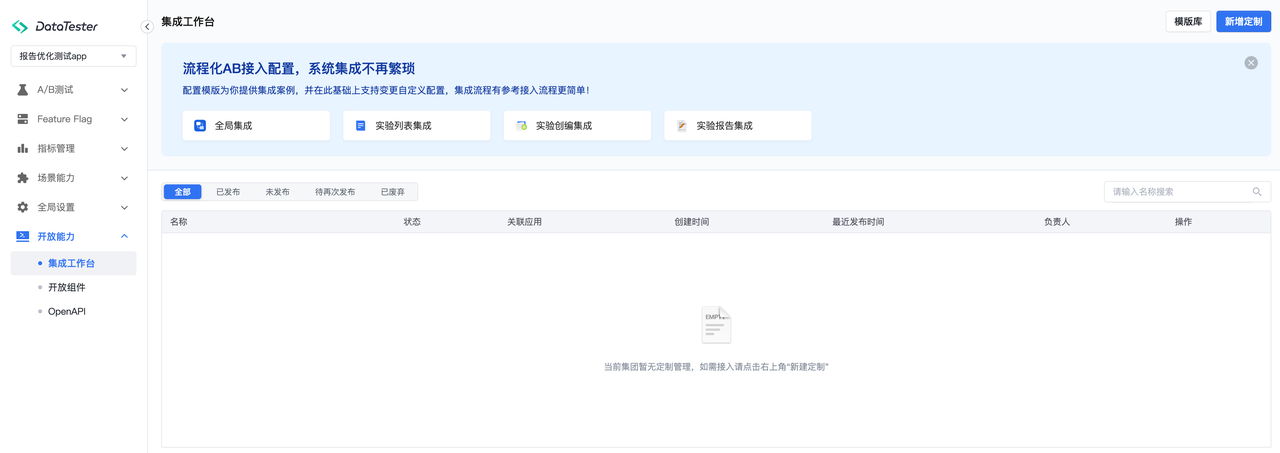This screenshot has width=1280, height=453.
Task: Click the empty state message 当前集团暂无定制管理
Action: pos(716,367)
